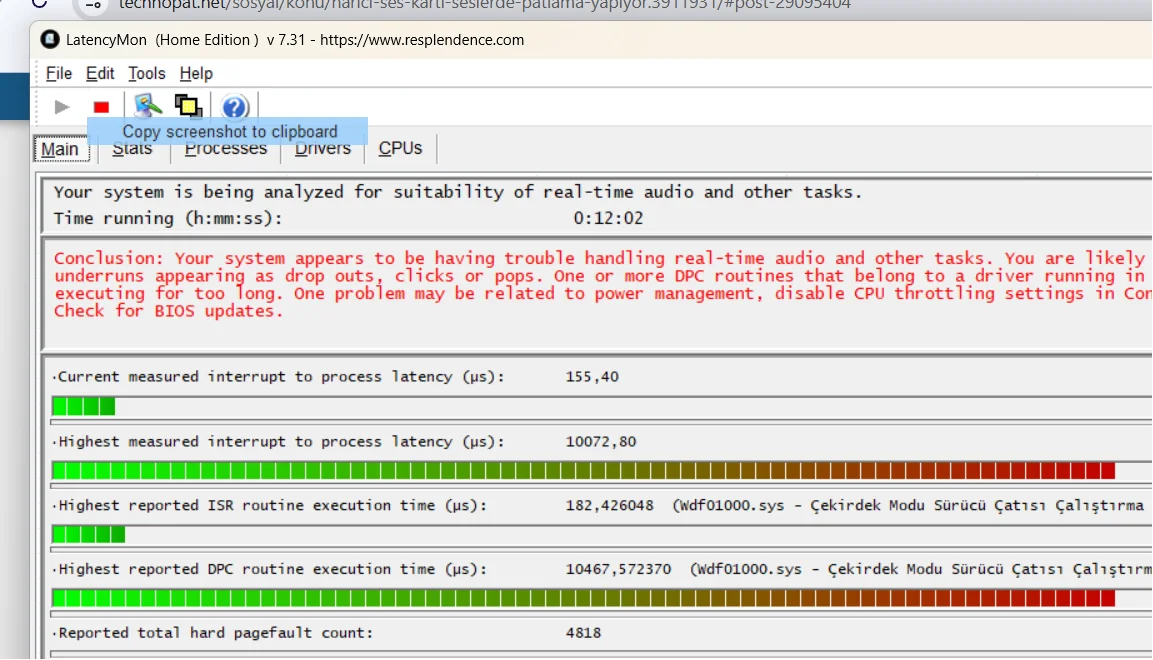The image size is (1153, 660).
Task: Click the DPC time value 10467,572370
Action: coord(618,570)
